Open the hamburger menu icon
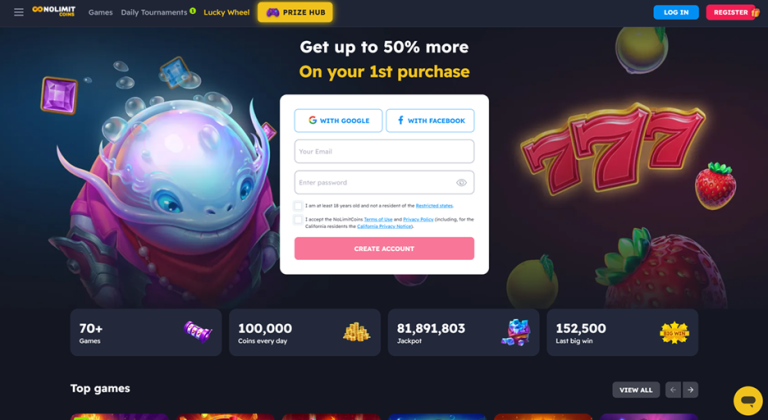This screenshot has width=768, height=420. click(x=19, y=12)
